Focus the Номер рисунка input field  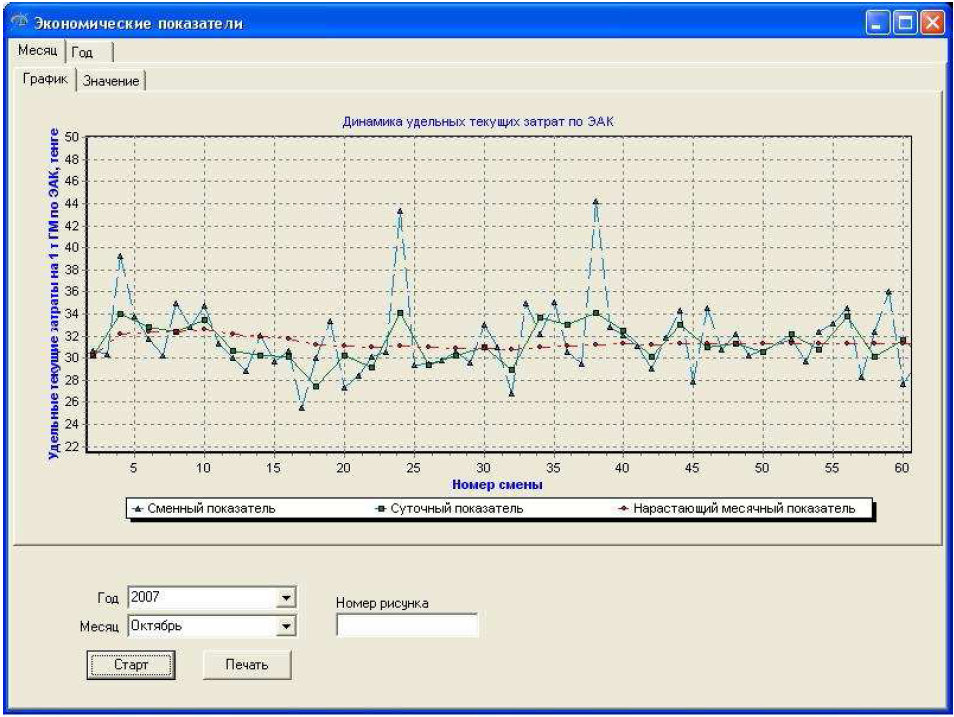(407, 626)
